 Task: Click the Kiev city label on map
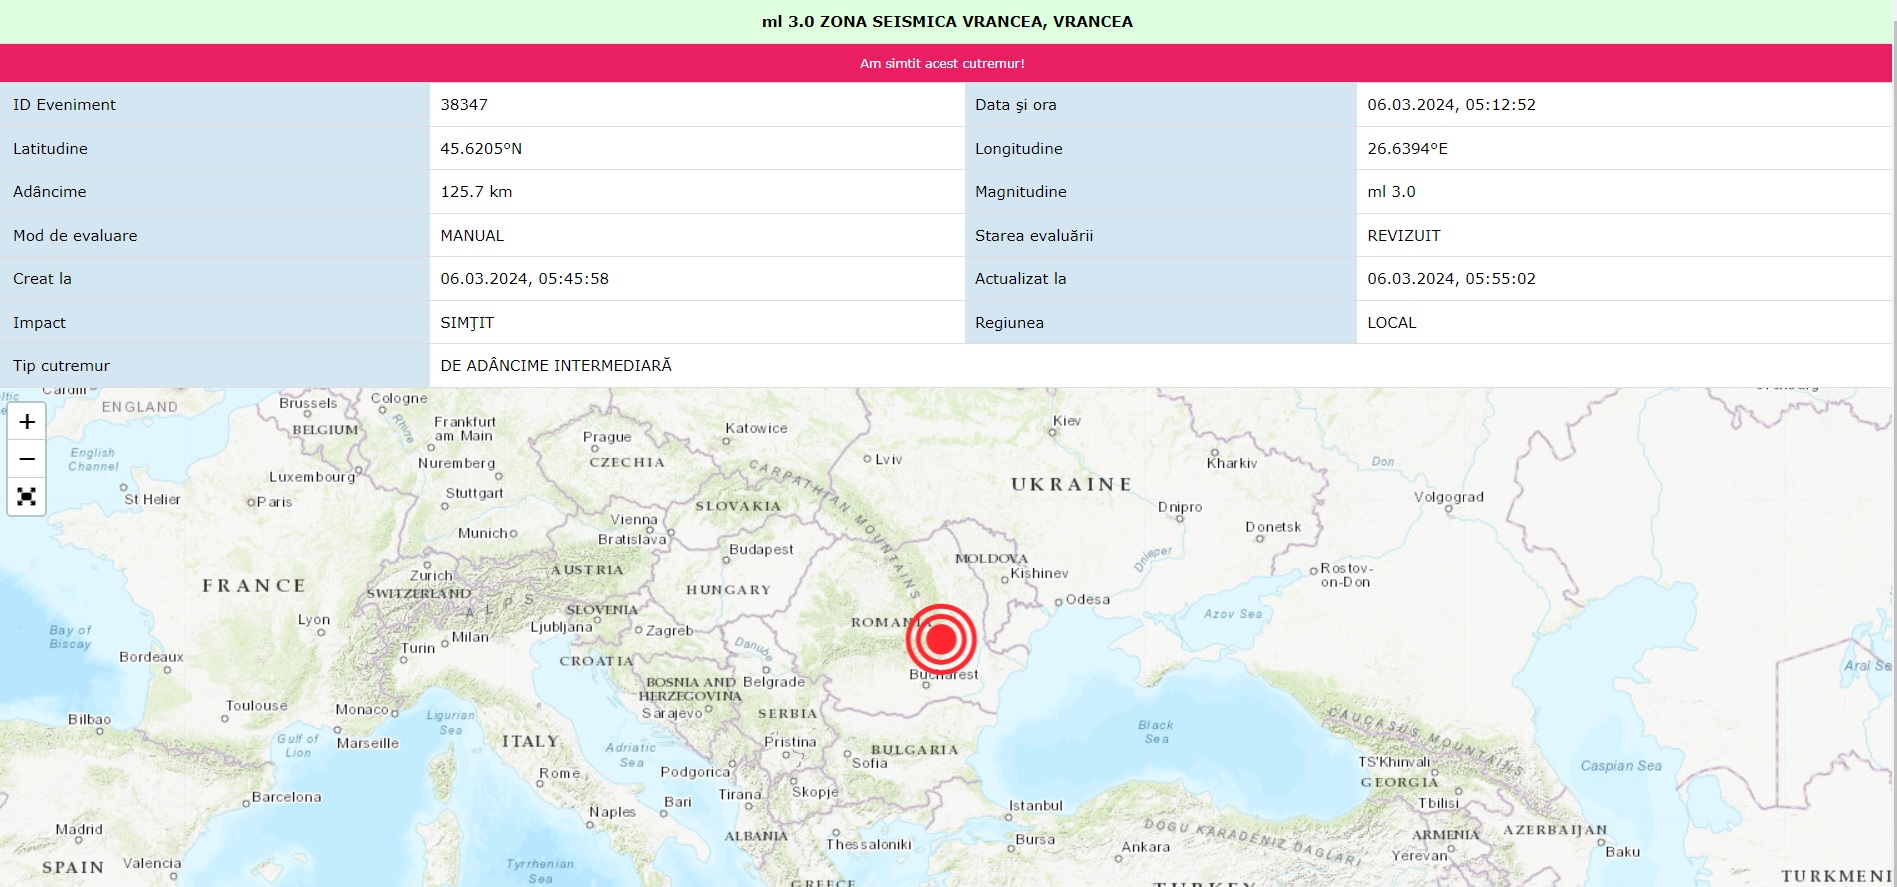[1067, 421]
